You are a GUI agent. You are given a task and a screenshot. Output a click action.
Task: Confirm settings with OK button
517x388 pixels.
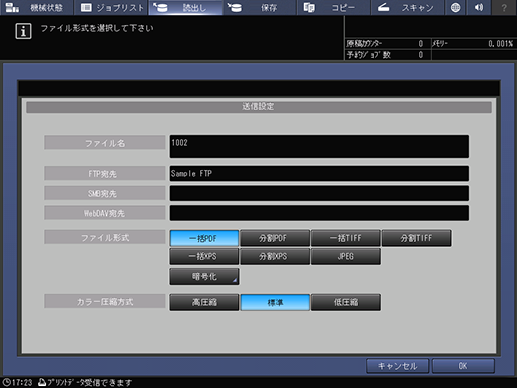(x=463, y=366)
